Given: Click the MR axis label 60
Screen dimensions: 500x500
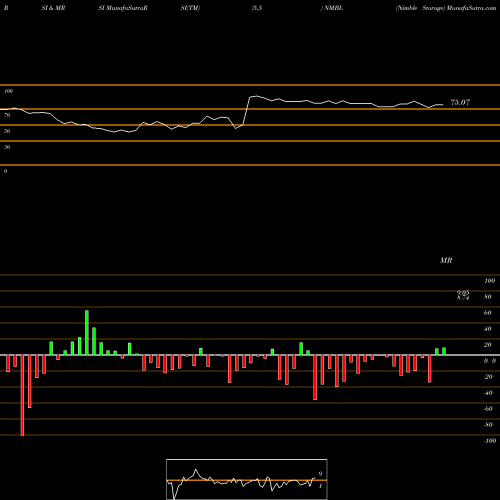Looking at the screenshot, I should click(487, 313).
